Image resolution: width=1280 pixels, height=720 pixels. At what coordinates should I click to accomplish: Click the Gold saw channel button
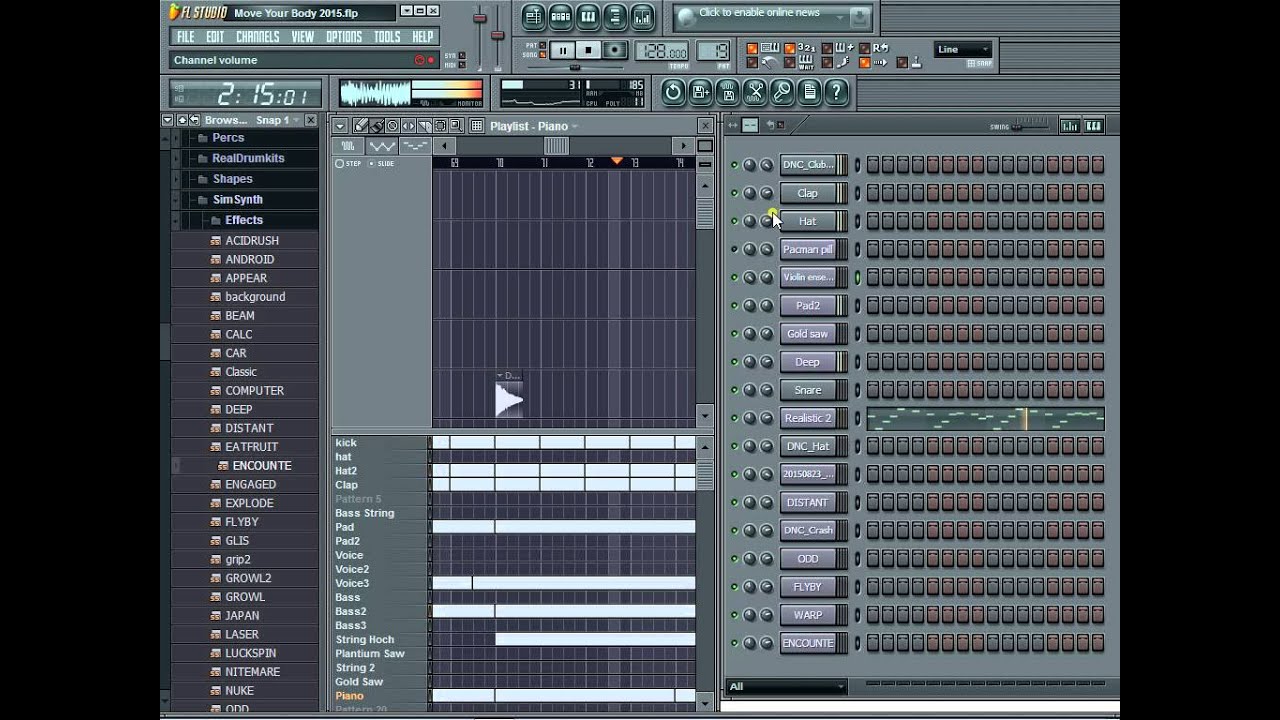pyautogui.click(x=808, y=334)
